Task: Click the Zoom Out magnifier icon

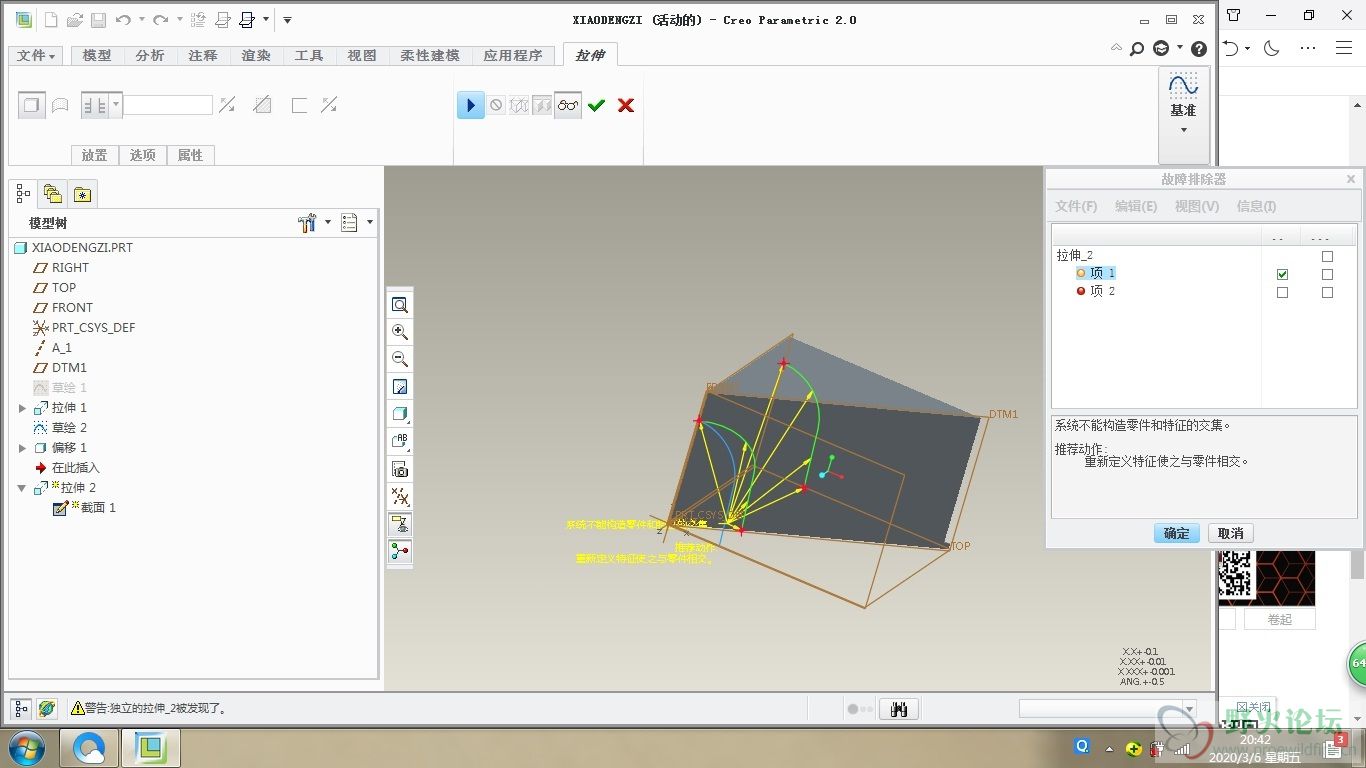Action: coord(400,359)
